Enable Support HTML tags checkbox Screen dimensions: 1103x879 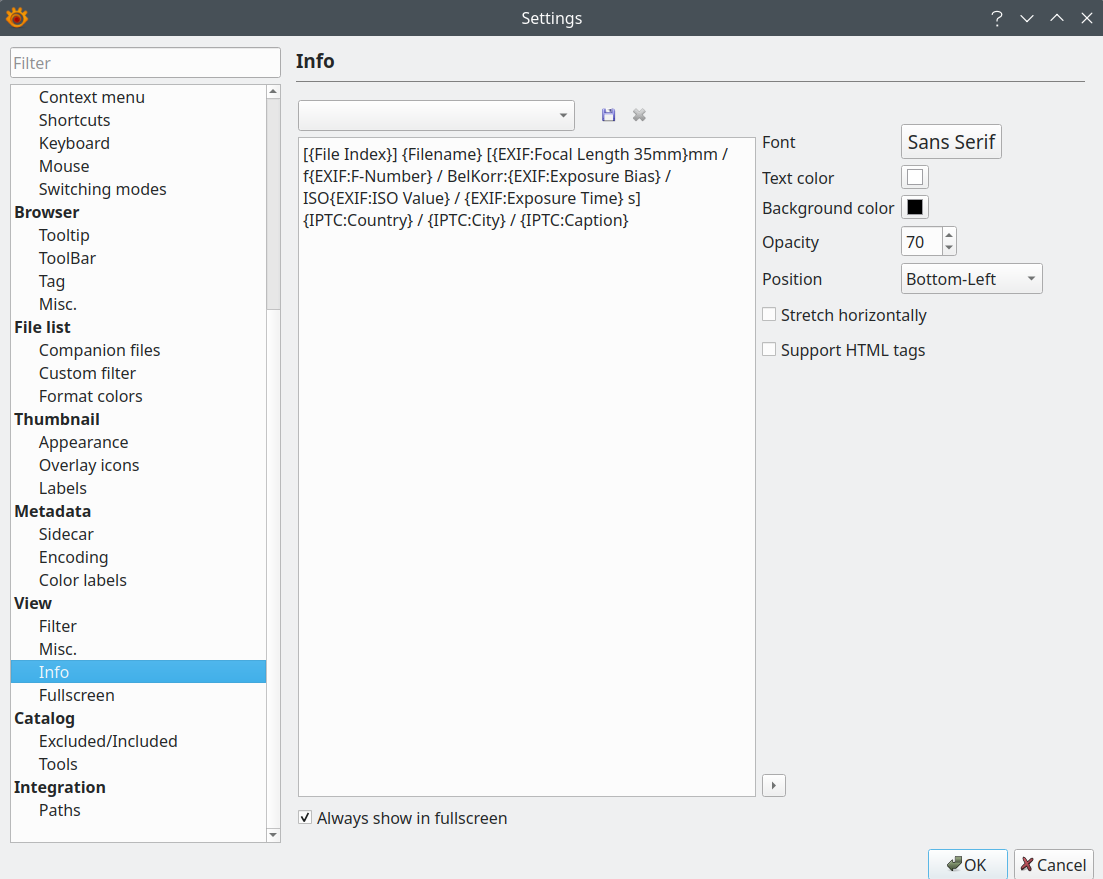[769, 350]
